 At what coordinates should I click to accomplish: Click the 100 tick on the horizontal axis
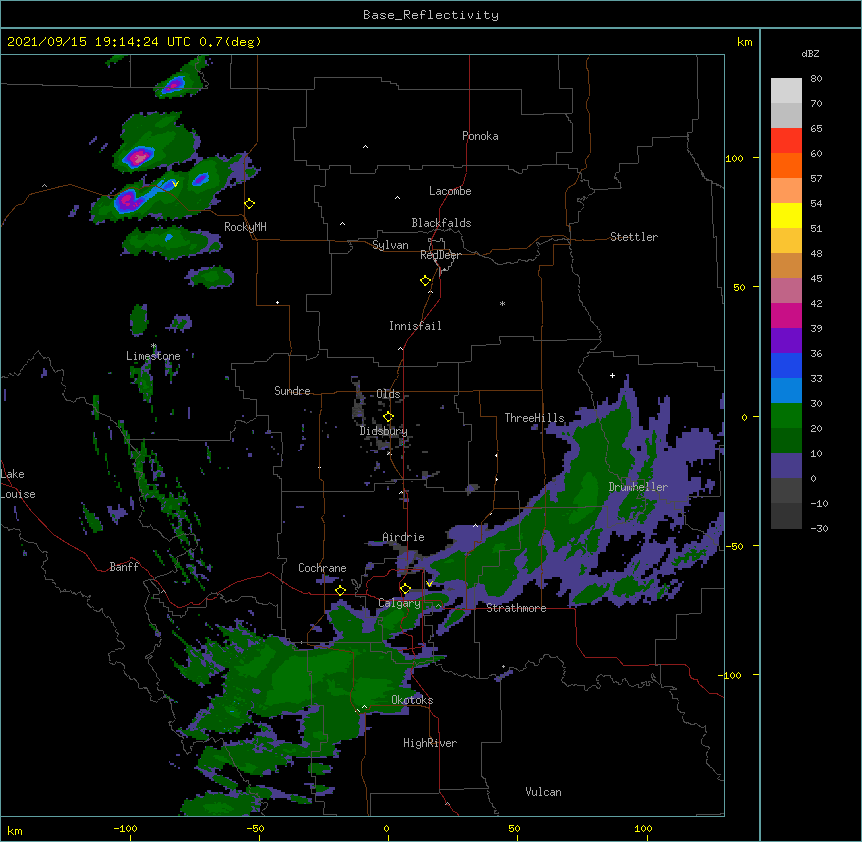click(643, 828)
